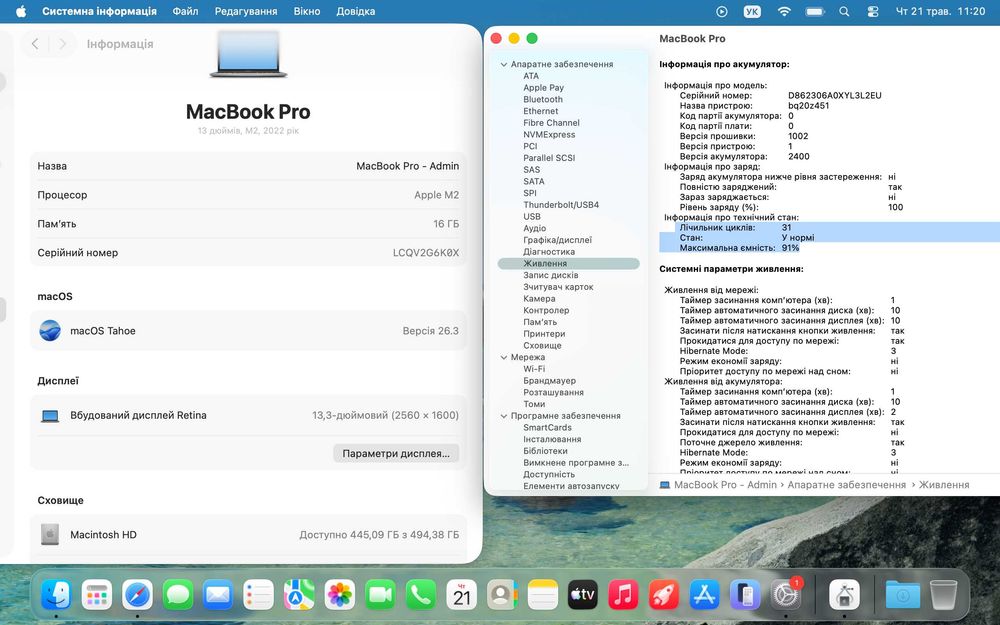Open System Settings with badge in Dock
1000x625 pixels.
(786, 596)
